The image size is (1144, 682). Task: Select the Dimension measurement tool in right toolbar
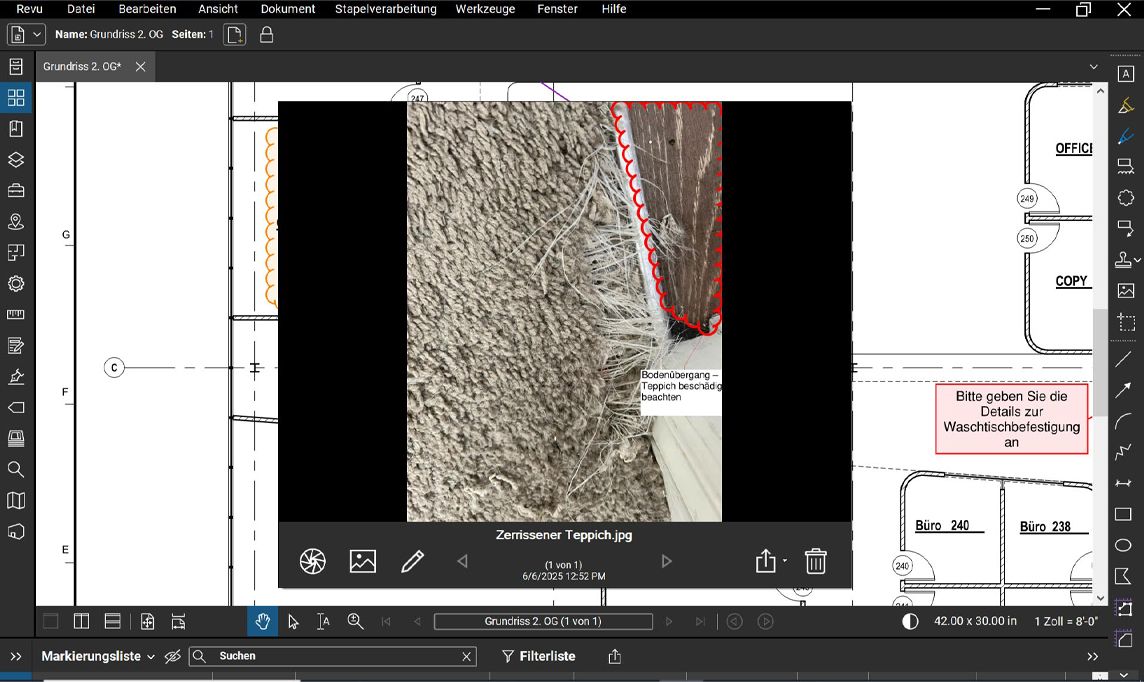click(x=1124, y=483)
